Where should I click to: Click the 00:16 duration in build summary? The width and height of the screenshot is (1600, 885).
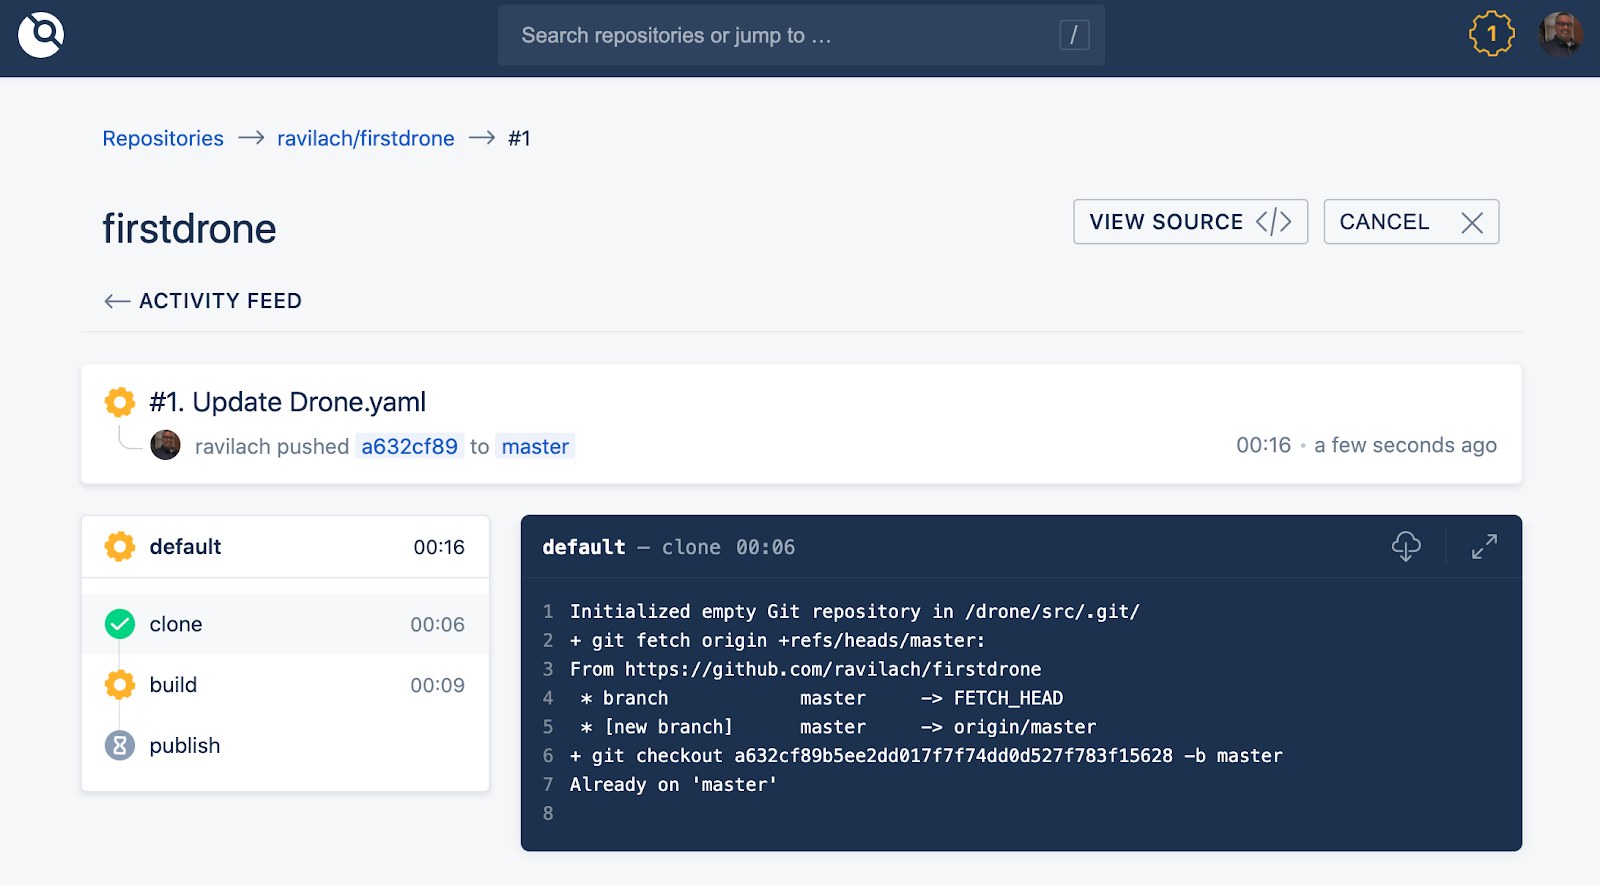pos(1264,445)
